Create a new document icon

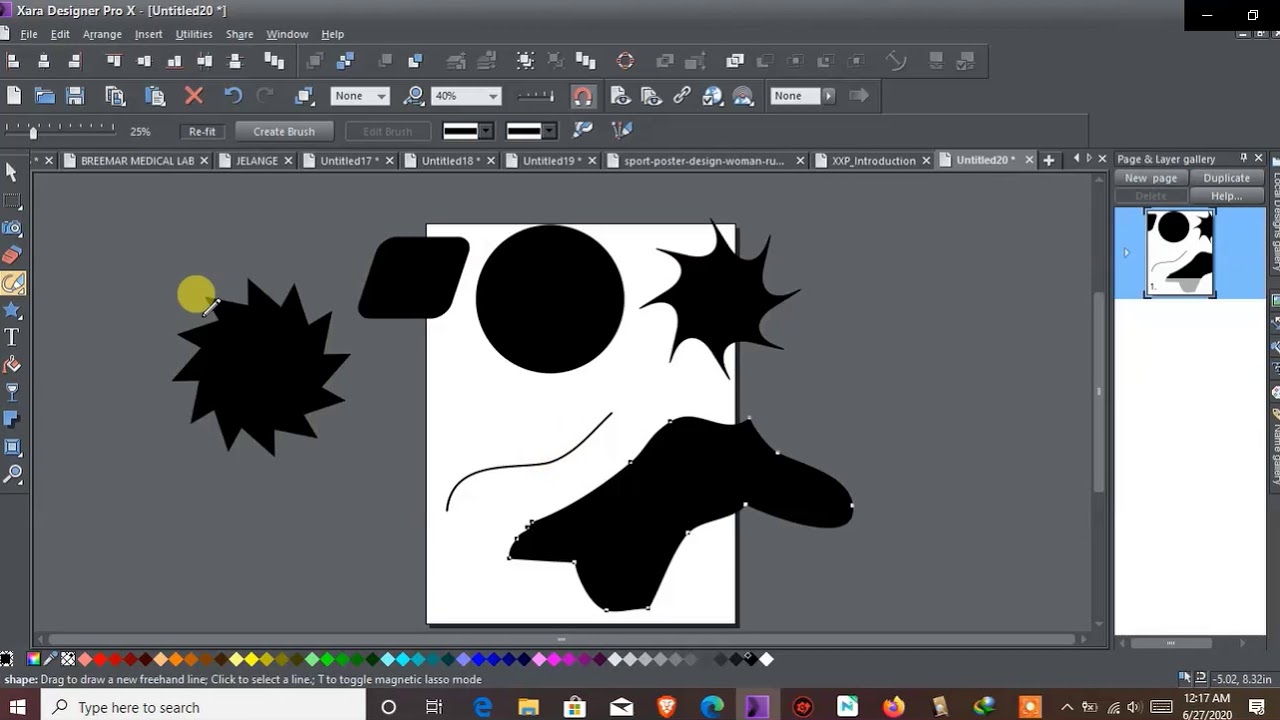13,96
